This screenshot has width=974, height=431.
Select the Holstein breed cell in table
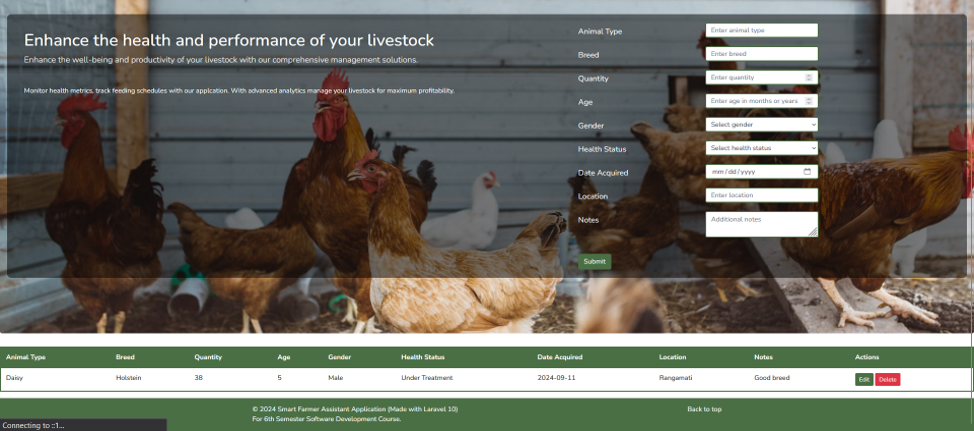pyautogui.click(x=128, y=378)
